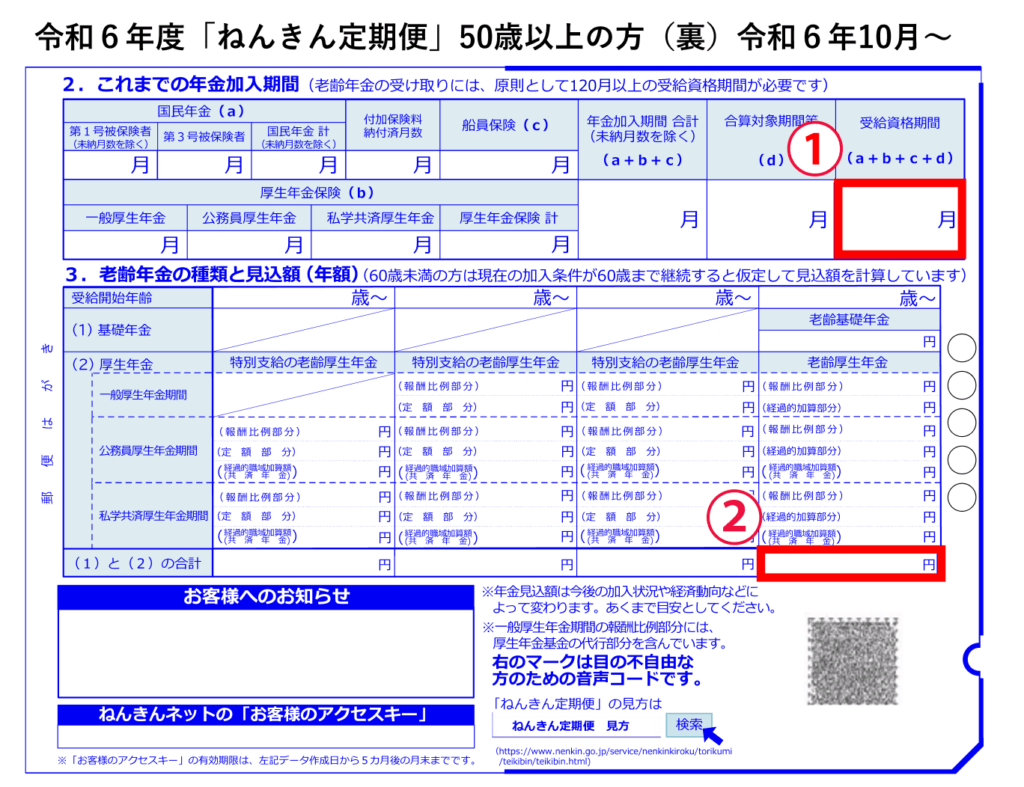The height and width of the screenshot is (787, 1024).
Task: Click the 厚生年金保険 (b) header row
Action: [x=320, y=193]
